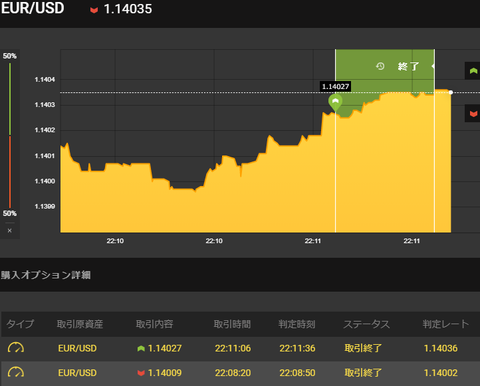This screenshot has width=480, height=386.
Task: Click the 判定レート column header
Action: (x=446, y=324)
